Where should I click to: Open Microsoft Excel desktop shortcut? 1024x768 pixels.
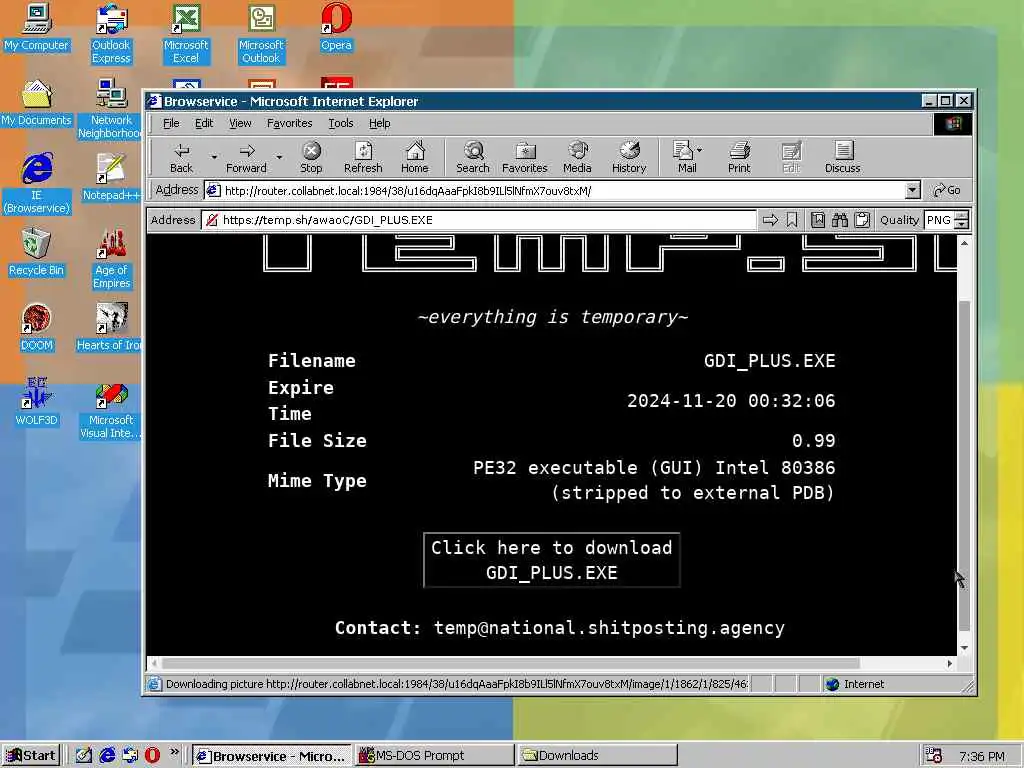click(x=186, y=34)
